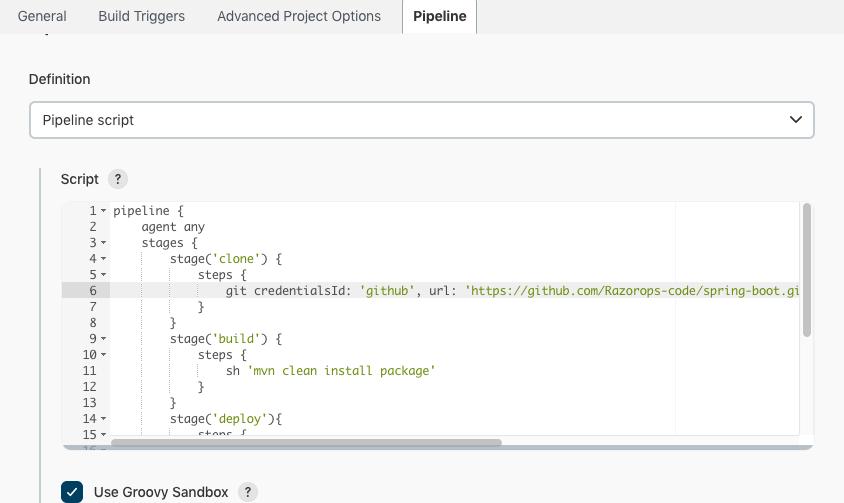
Task: Collapse the pipeline block at line 1
Action: point(104,211)
